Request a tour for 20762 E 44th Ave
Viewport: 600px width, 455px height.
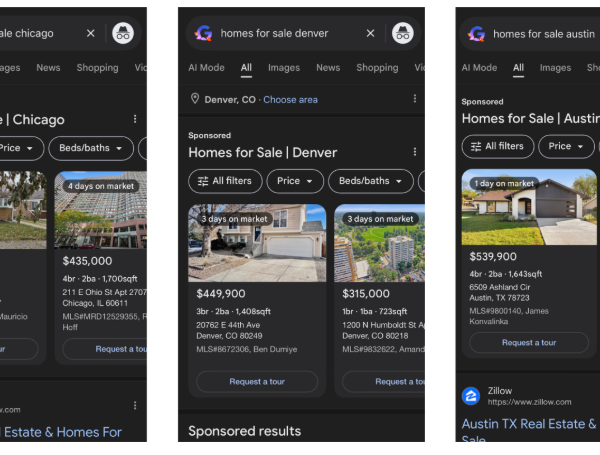257,382
